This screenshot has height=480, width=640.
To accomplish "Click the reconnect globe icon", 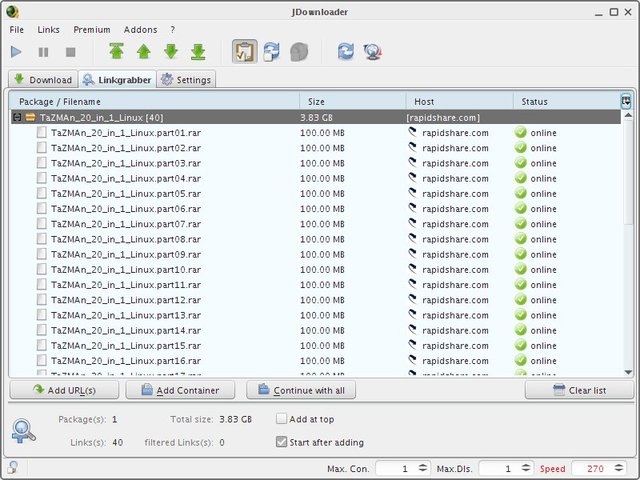I will coord(372,52).
